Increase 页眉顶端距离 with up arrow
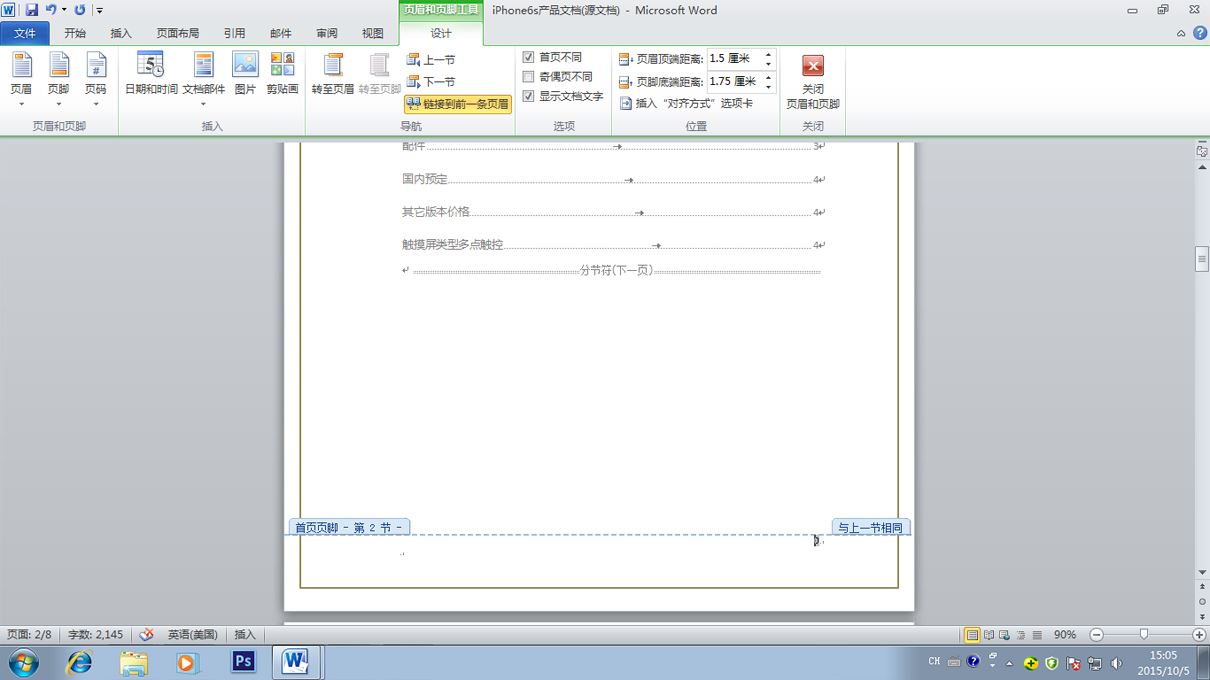Viewport: 1210px width, 680px height. [x=769, y=55]
